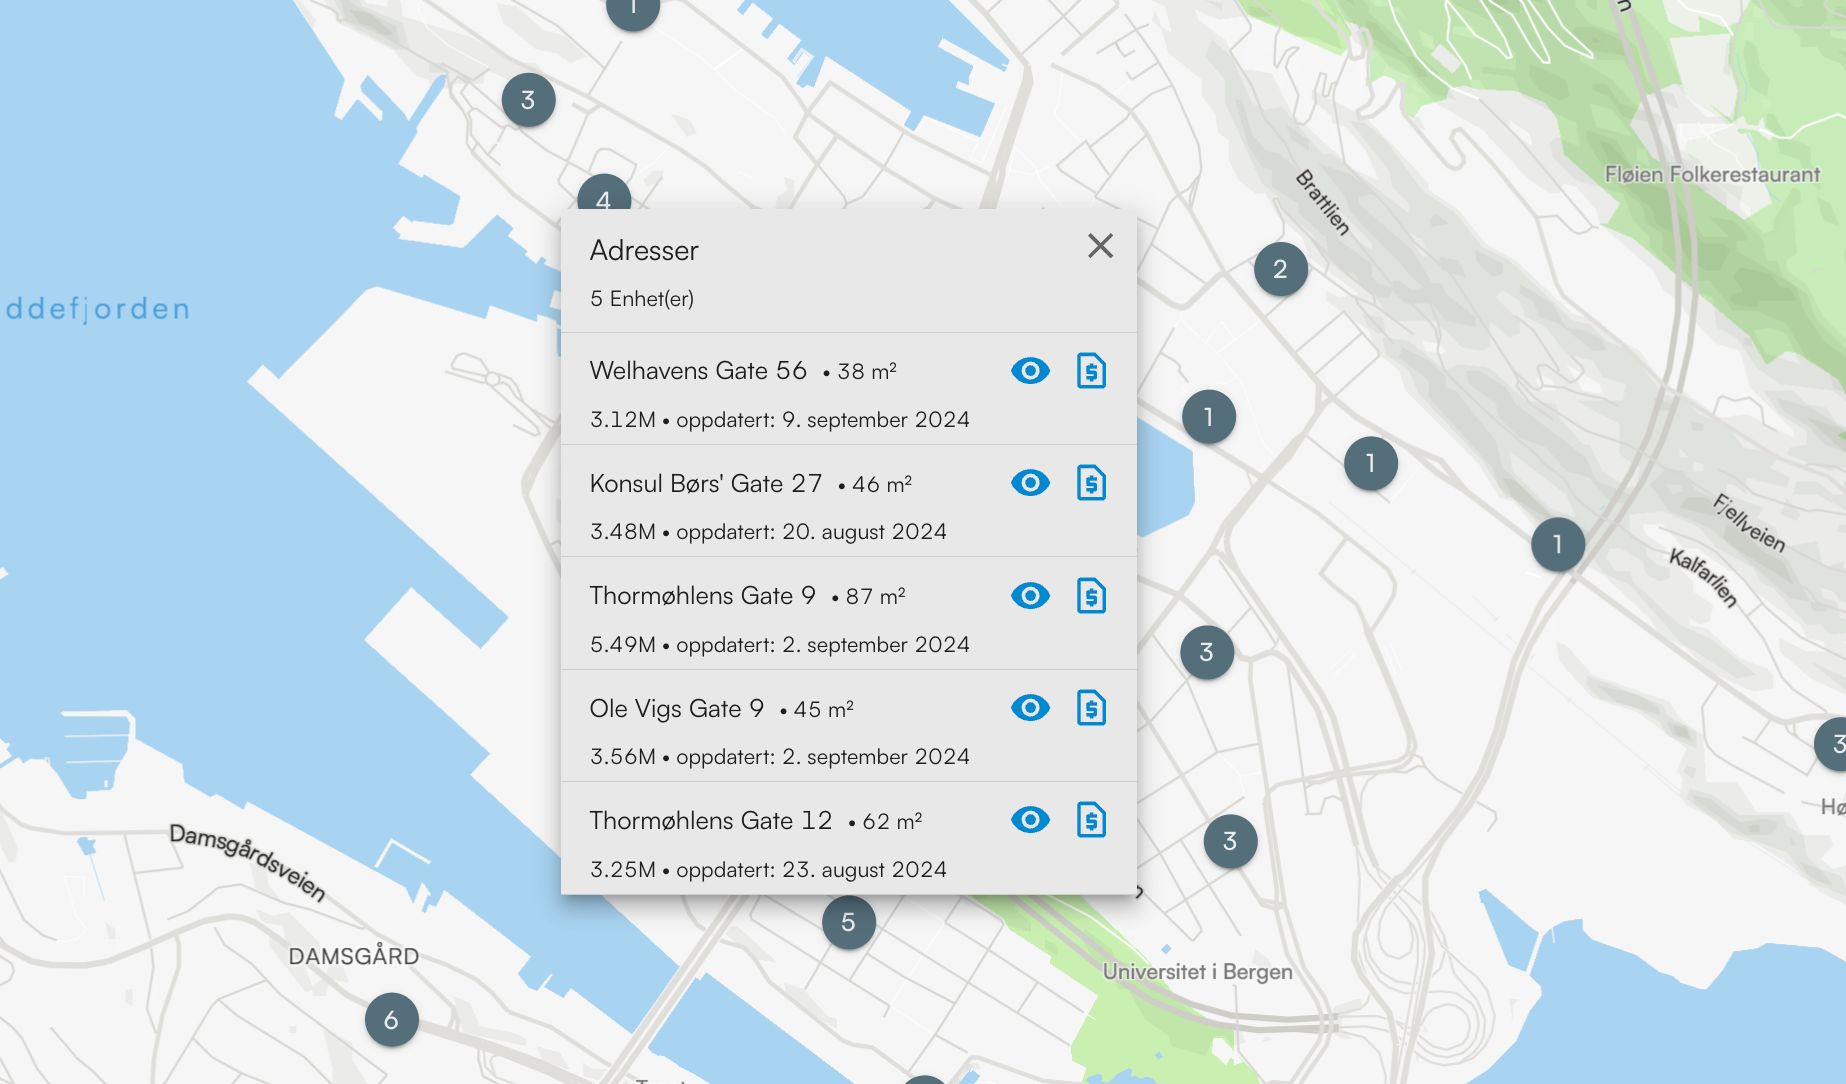Image resolution: width=1846 pixels, height=1084 pixels.
Task: Click the cluster marker labeled 2
Action: (x=1280, y=269)
